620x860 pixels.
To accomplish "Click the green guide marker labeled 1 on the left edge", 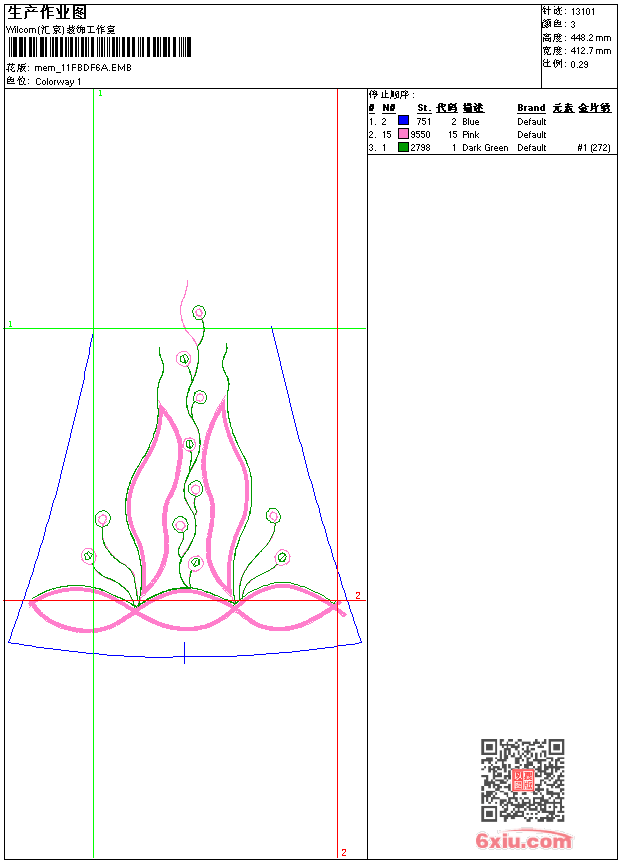I will (10, 324).
